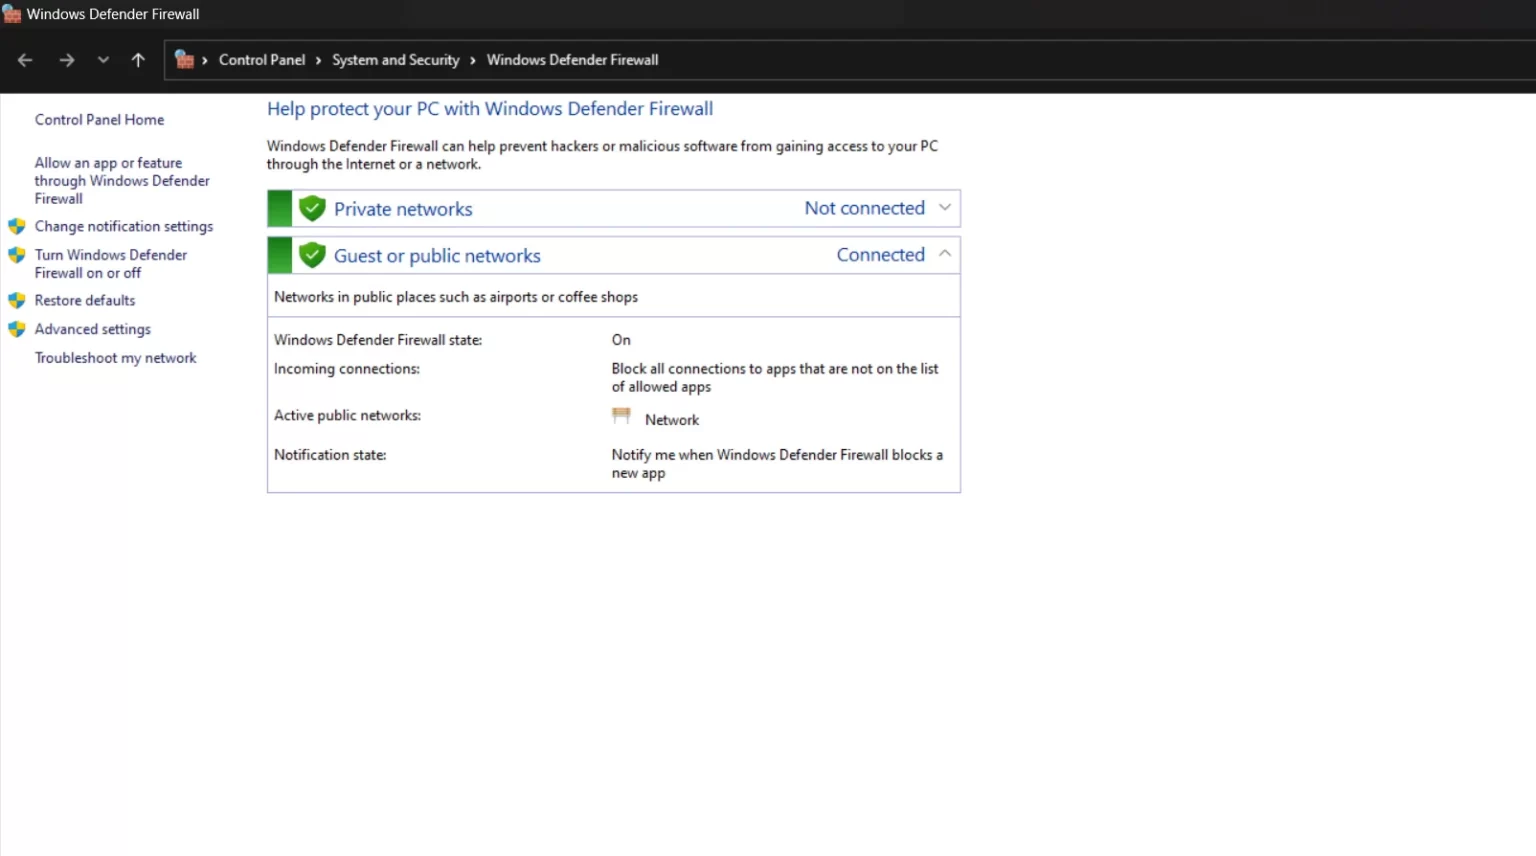Open recent locations dropdown arrow

(x=103, y=60)
